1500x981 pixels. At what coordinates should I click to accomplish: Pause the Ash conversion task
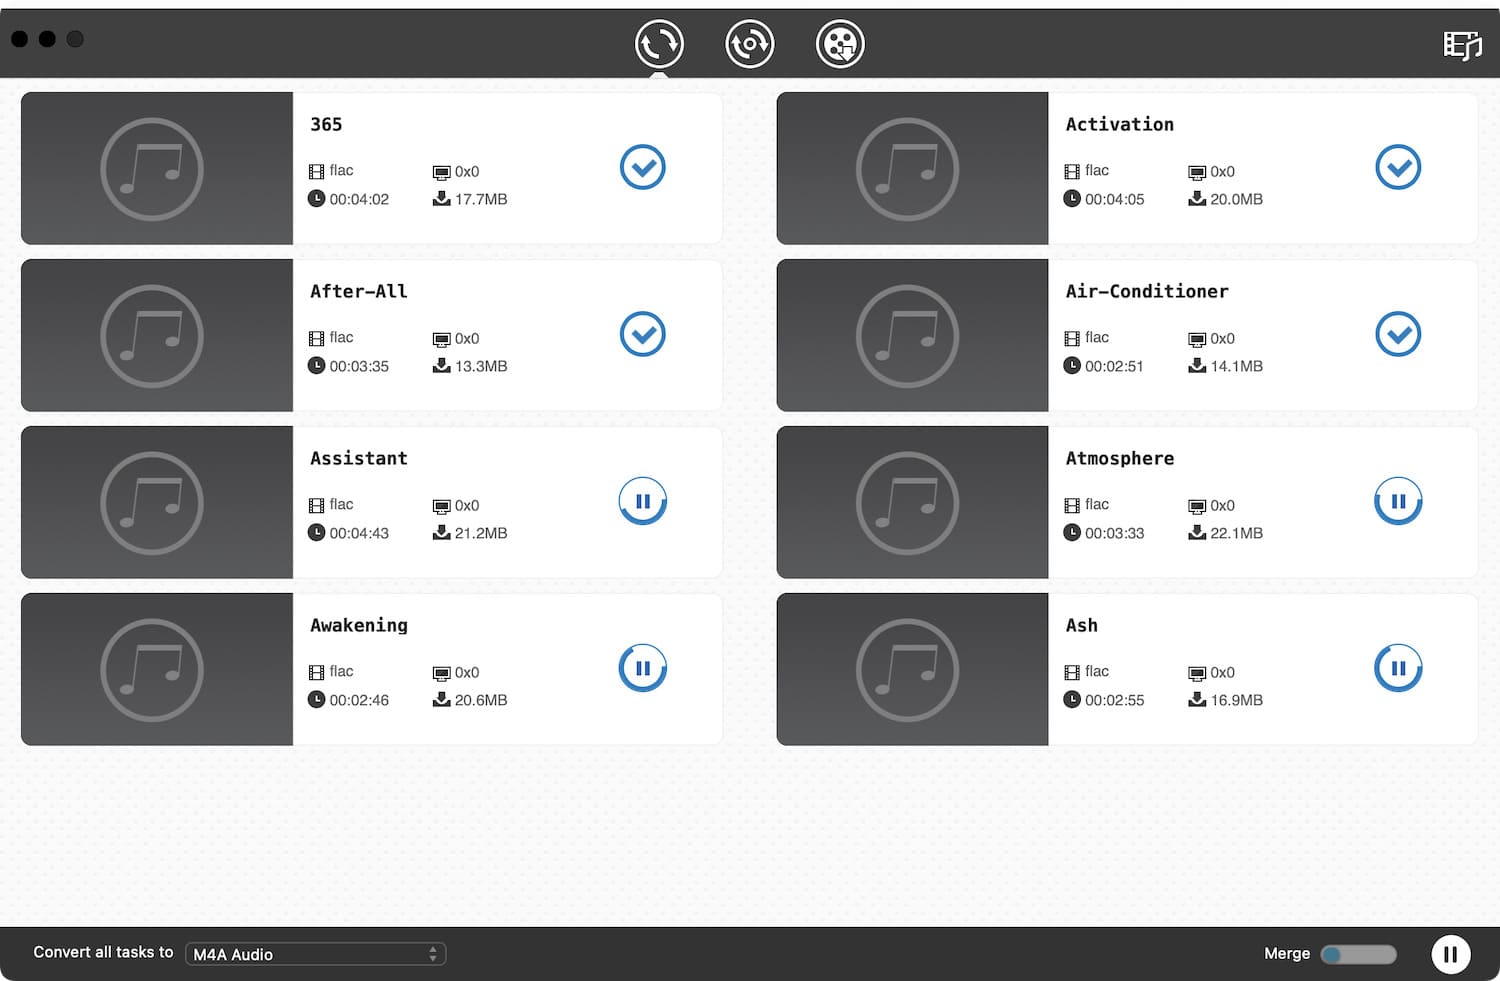pos(1398,668)
